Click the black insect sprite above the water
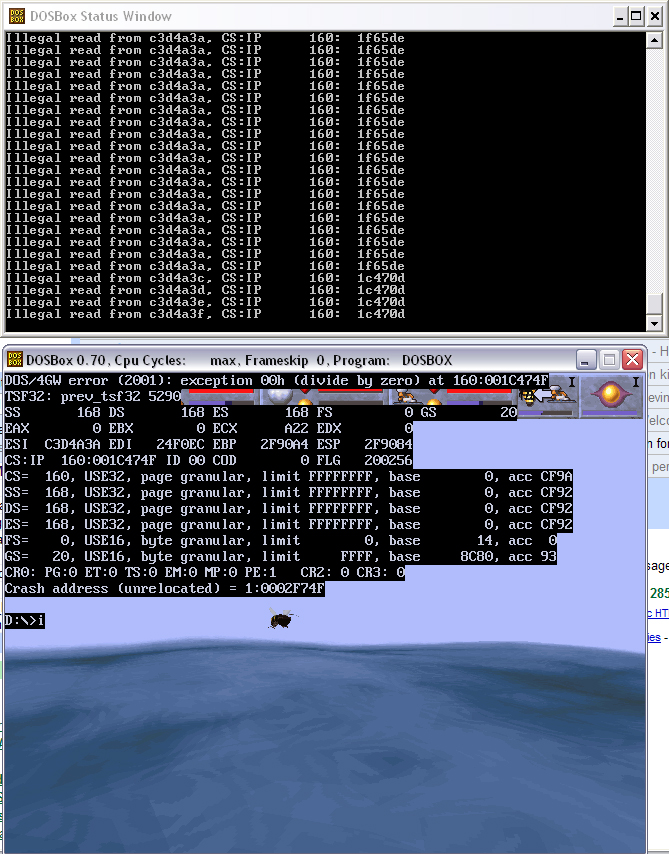Image resolution: width=669 pixels, height=854 pixels. (x=282, y=621)
